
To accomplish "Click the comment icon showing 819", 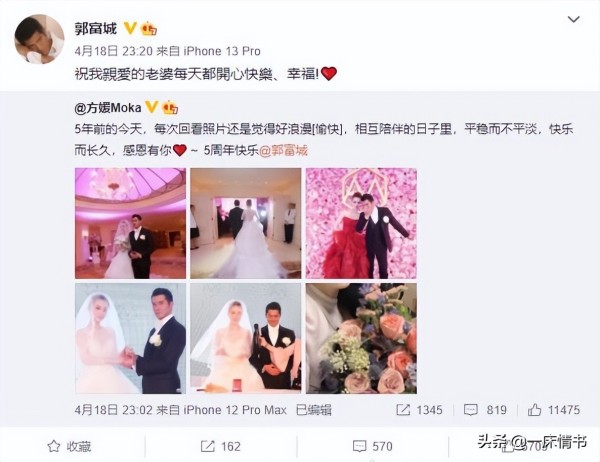I will [471, 410].
